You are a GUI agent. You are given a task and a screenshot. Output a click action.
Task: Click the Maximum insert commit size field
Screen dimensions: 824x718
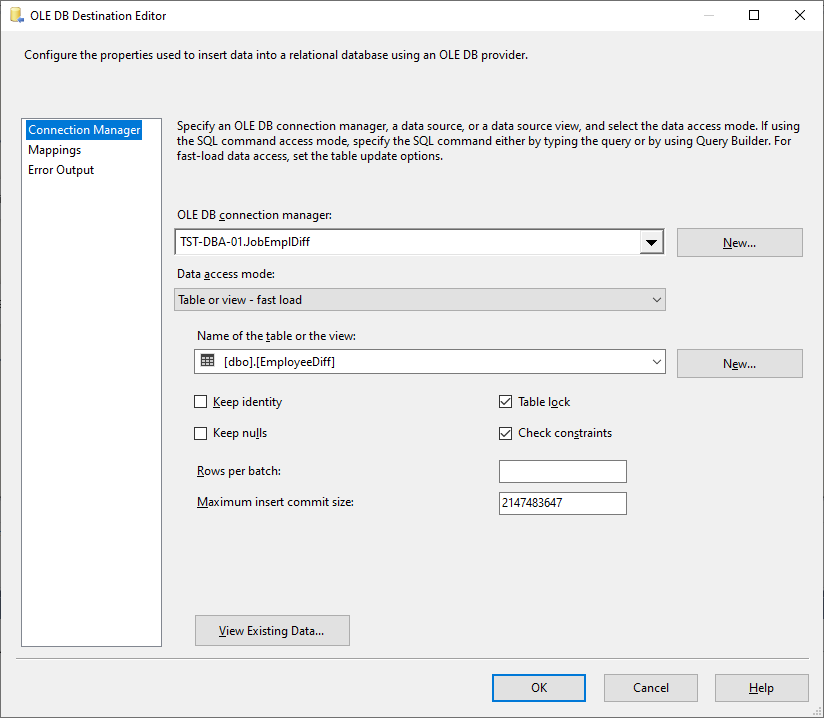tap(562, 503)
